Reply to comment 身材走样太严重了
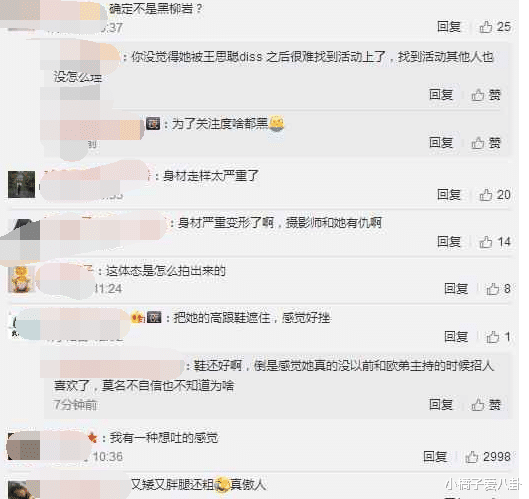529x499 pixels. 449,195
